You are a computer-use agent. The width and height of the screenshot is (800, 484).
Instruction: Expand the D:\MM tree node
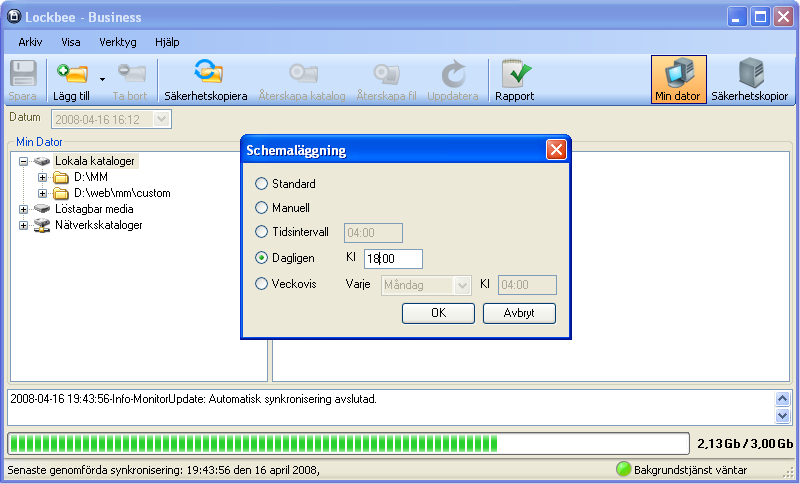(42, 177)
